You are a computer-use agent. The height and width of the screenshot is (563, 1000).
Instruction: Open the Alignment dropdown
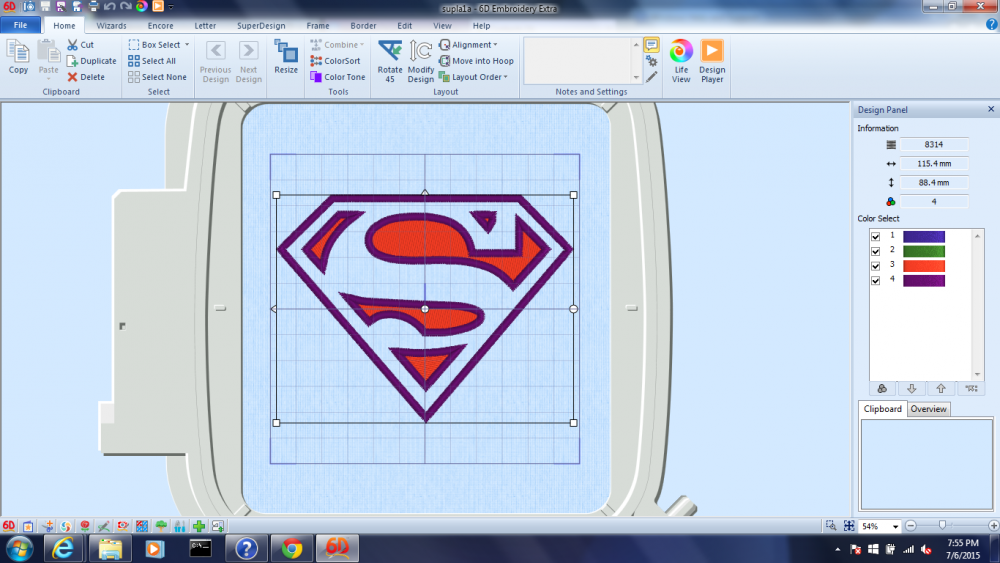495,45
